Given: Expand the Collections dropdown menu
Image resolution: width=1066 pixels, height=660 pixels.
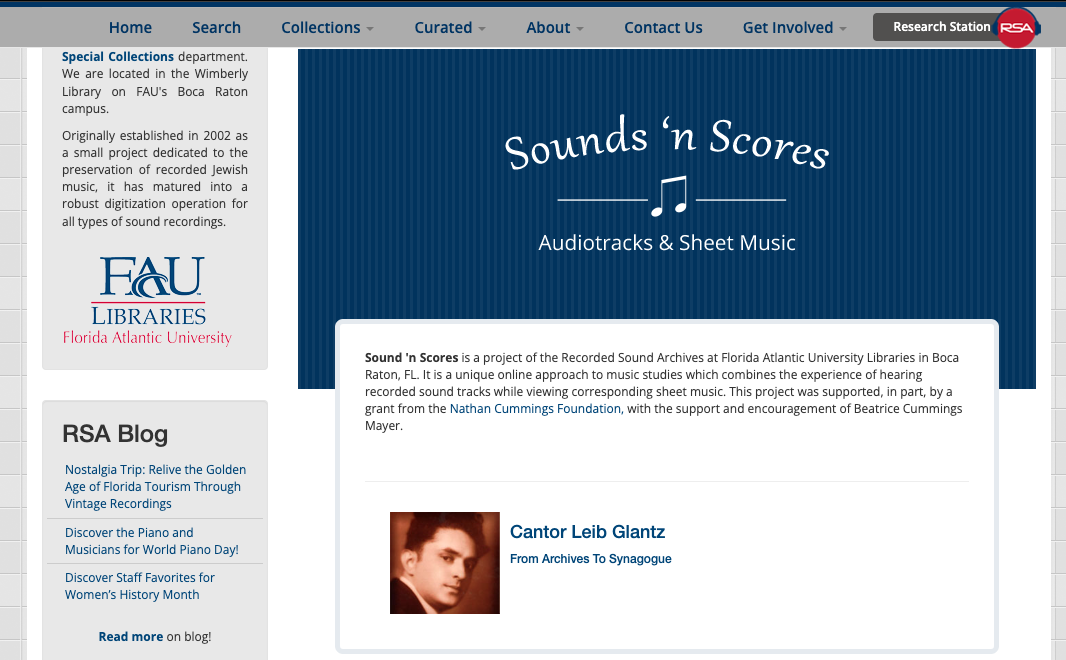Looking at the screenshot, I should point(327,28).
